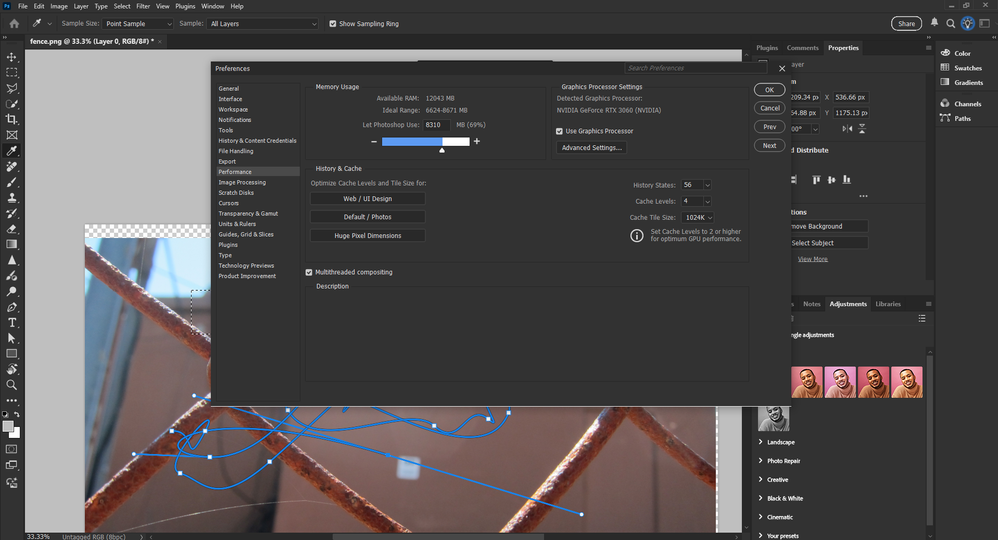Viewport: 998px width, 540px height.
Task: Switch to the Plugins tab
Action: [767, 48]
